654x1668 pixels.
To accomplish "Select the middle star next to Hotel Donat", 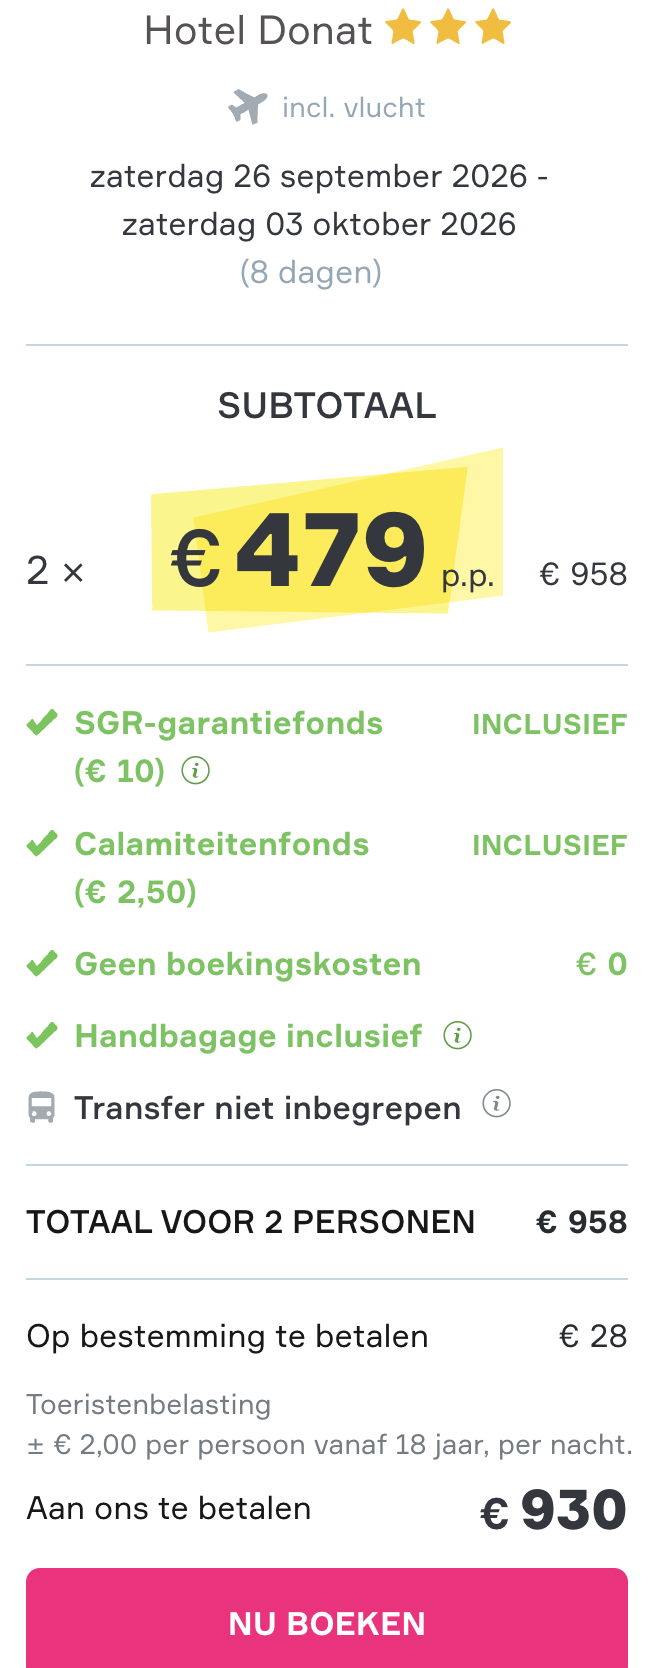I will coord(448,29).
